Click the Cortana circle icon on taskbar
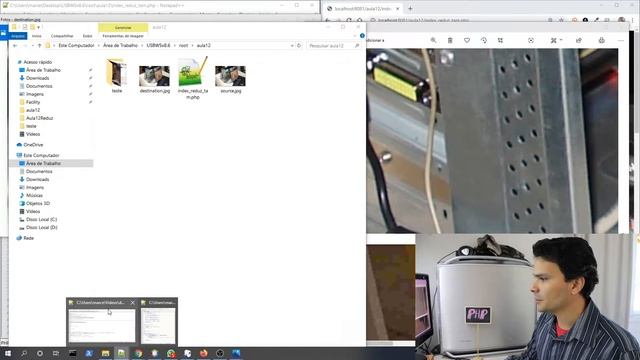This screenshot has width=640, height=360. (x=40, y=353)
